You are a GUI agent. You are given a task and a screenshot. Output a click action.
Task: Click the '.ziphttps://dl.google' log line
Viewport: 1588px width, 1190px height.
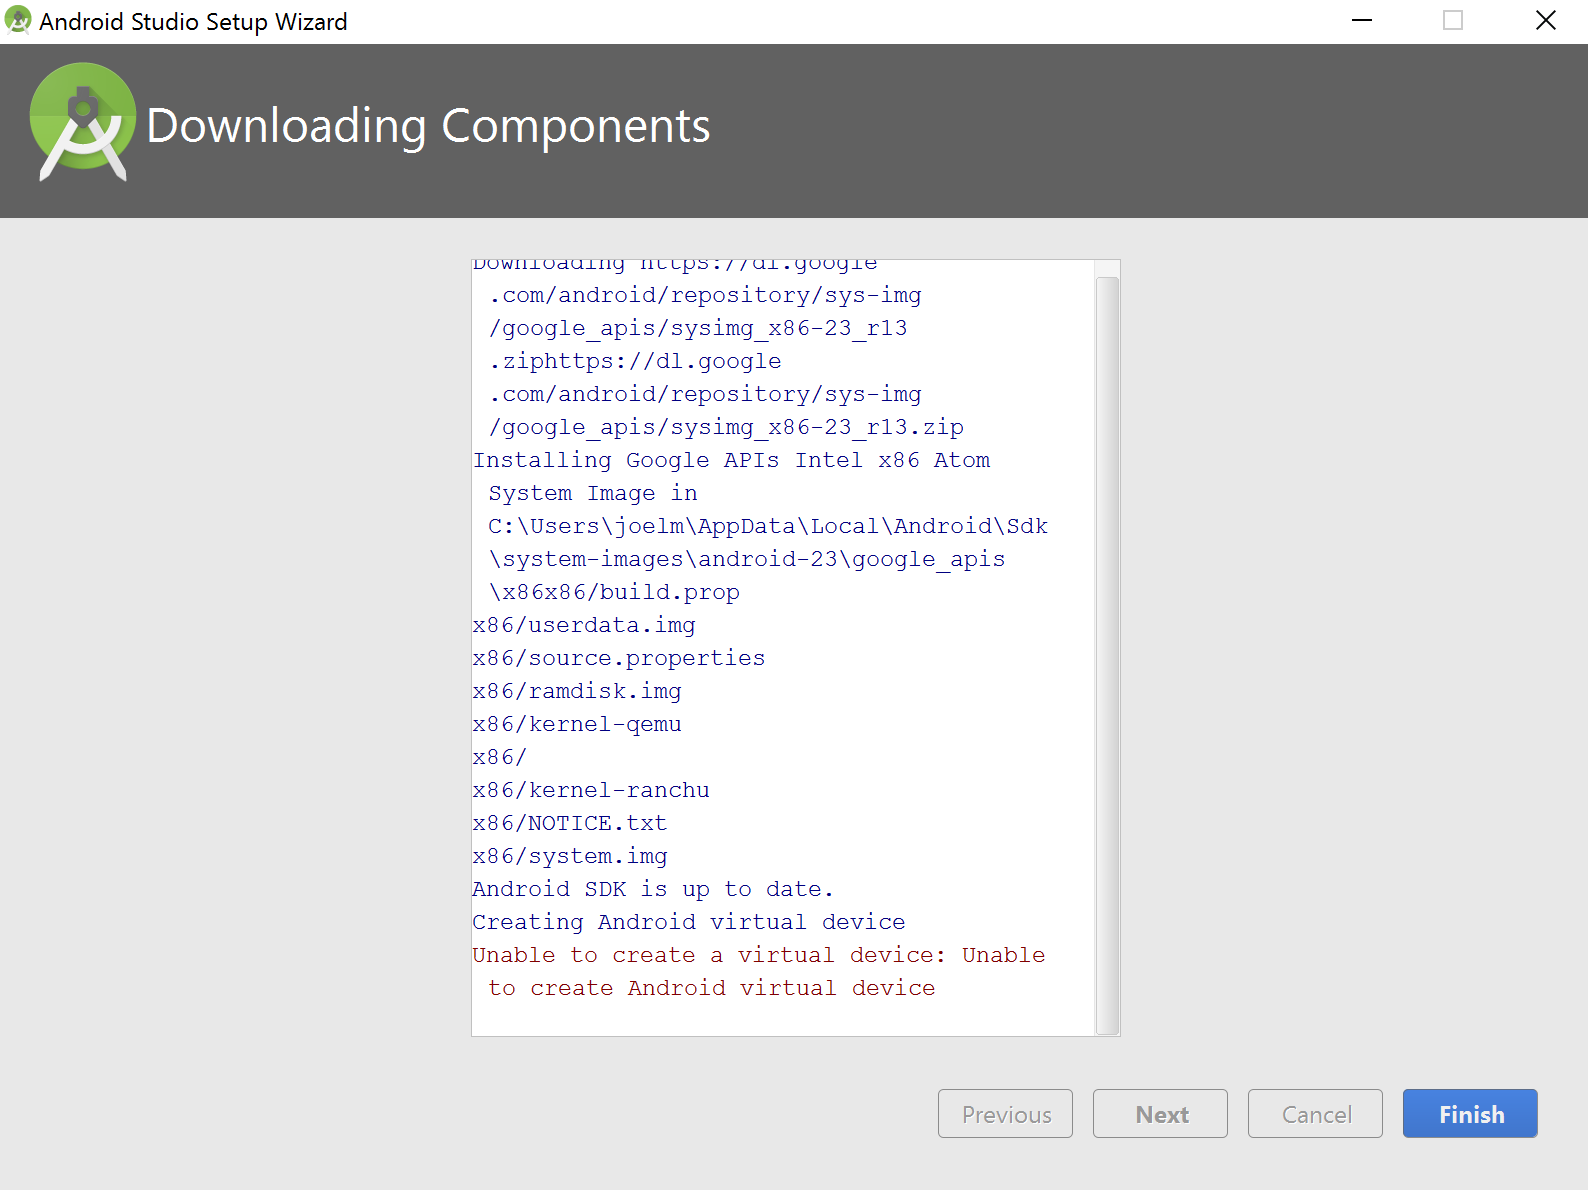(635, 361)
